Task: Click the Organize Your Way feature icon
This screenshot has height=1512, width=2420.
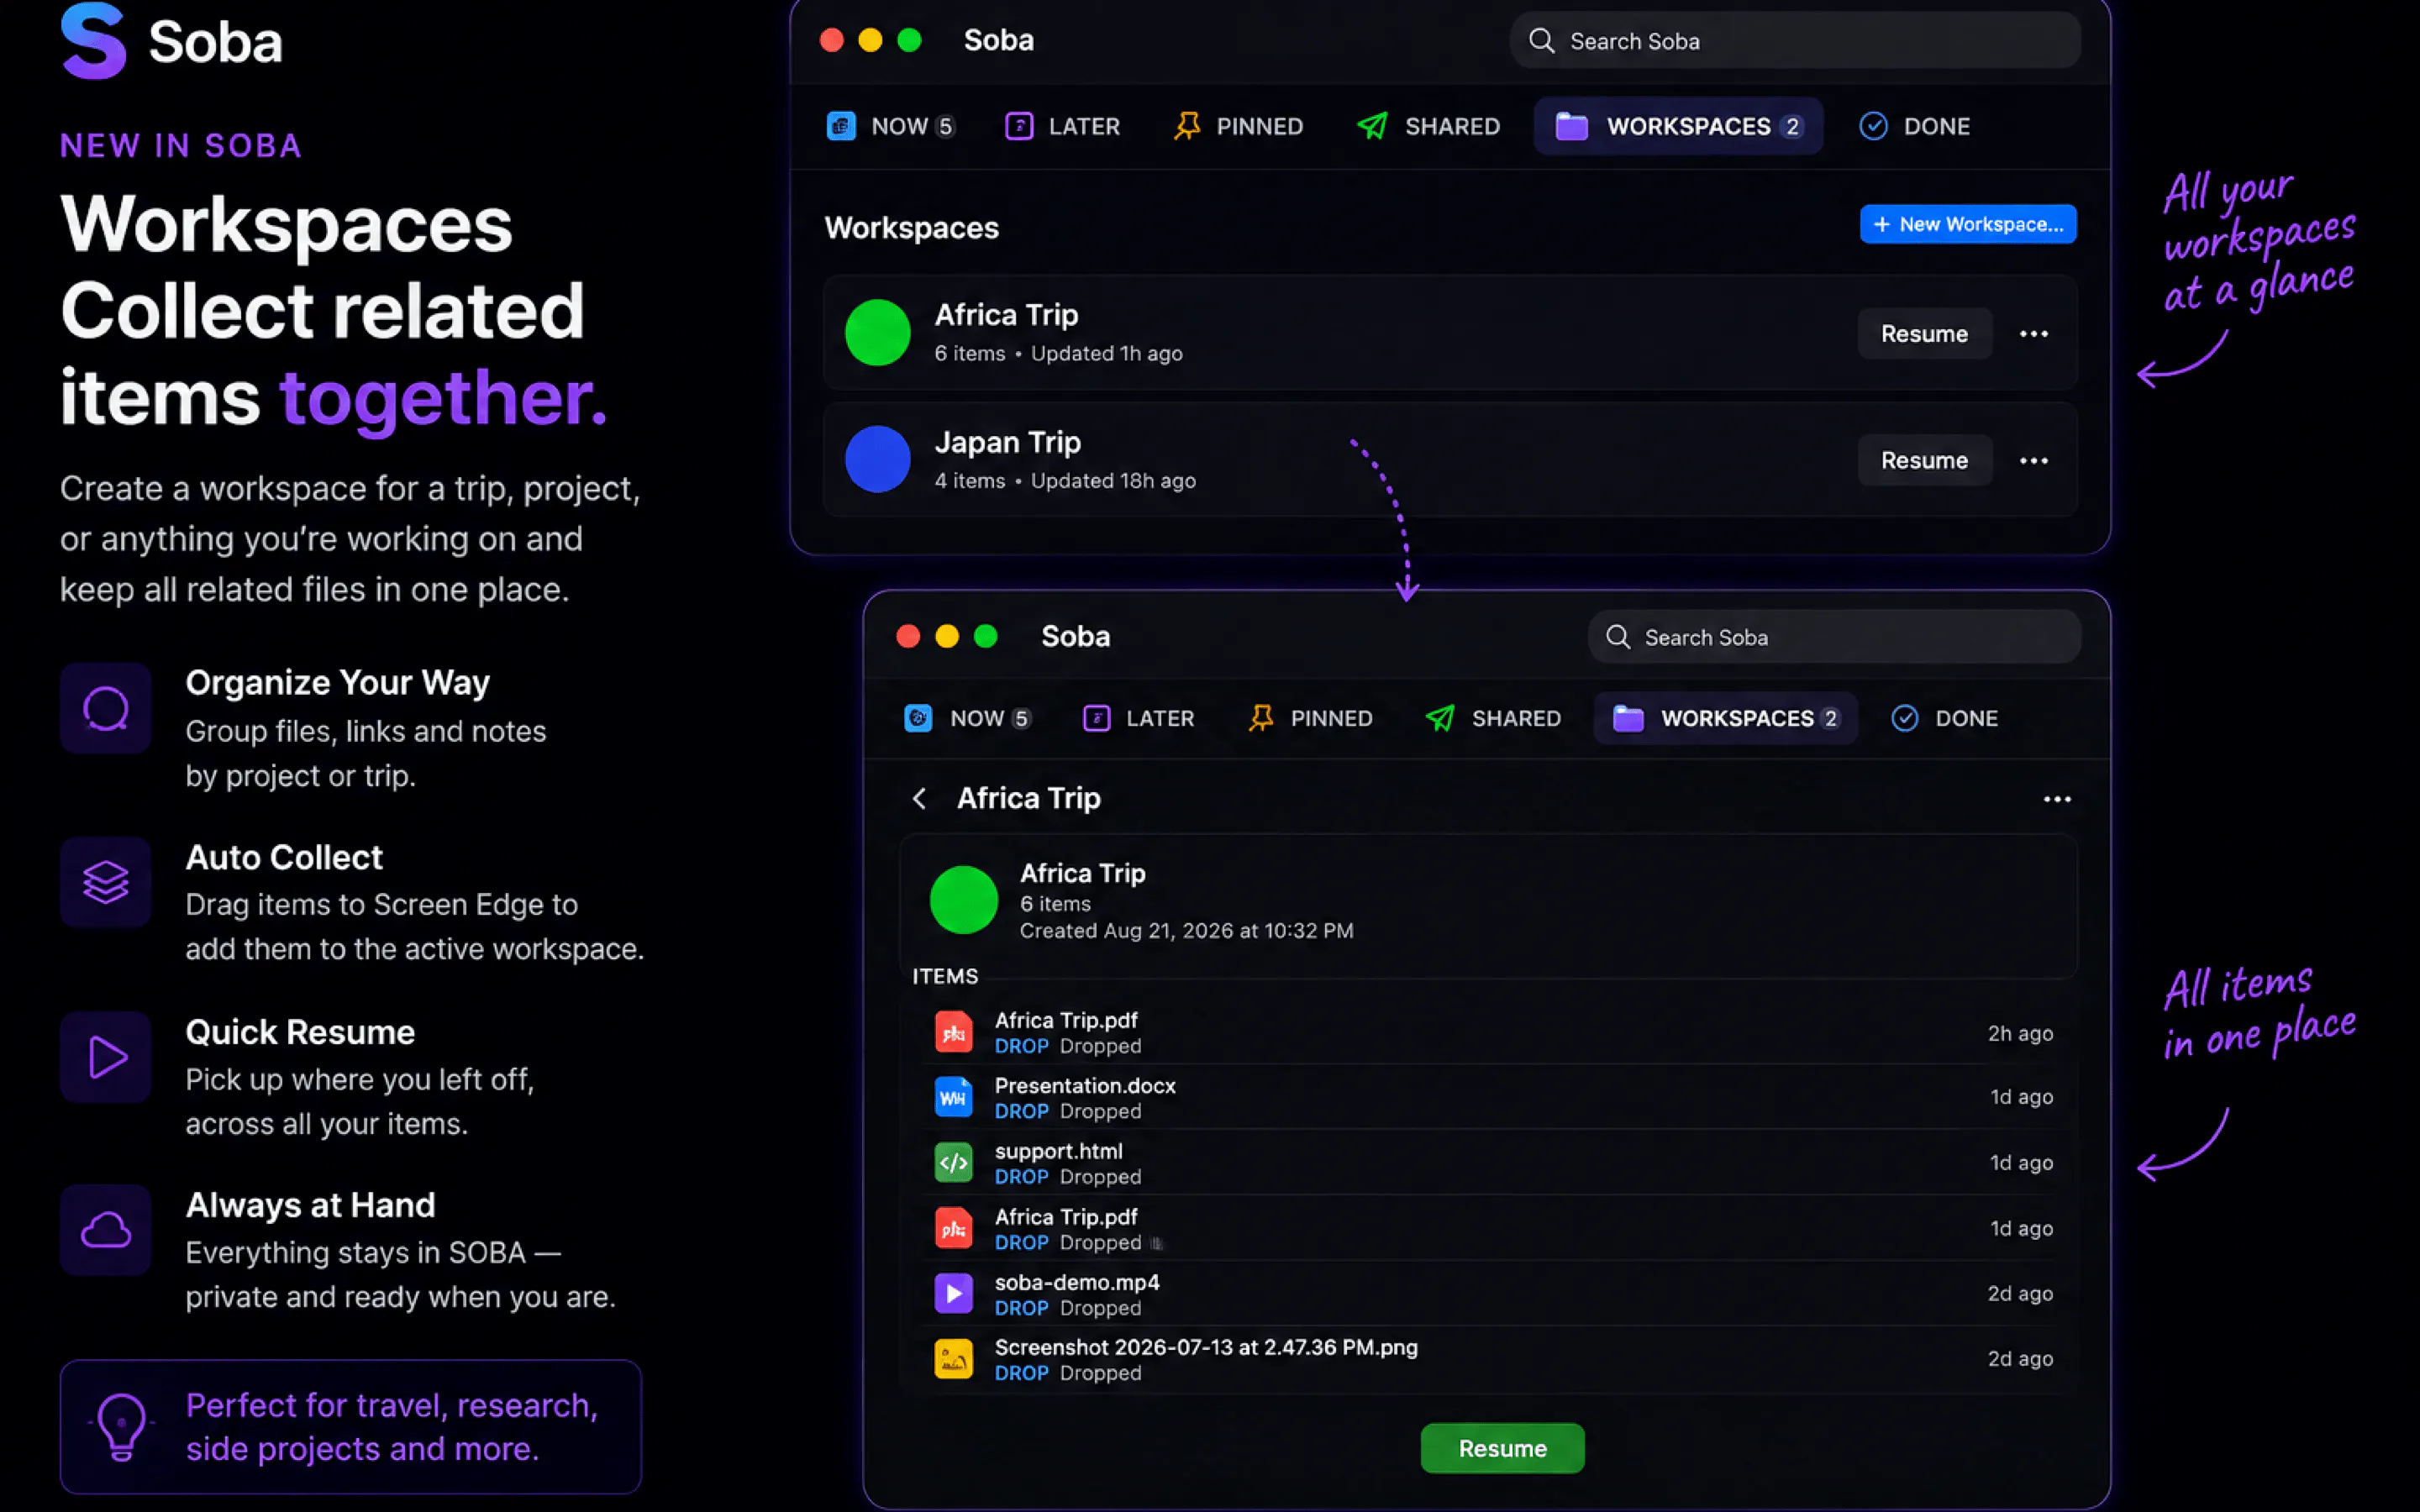Action: tap(105, 708)
